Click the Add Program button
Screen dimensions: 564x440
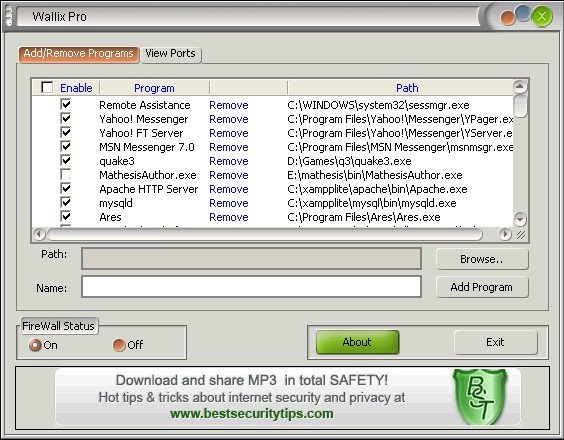(482, 287)
